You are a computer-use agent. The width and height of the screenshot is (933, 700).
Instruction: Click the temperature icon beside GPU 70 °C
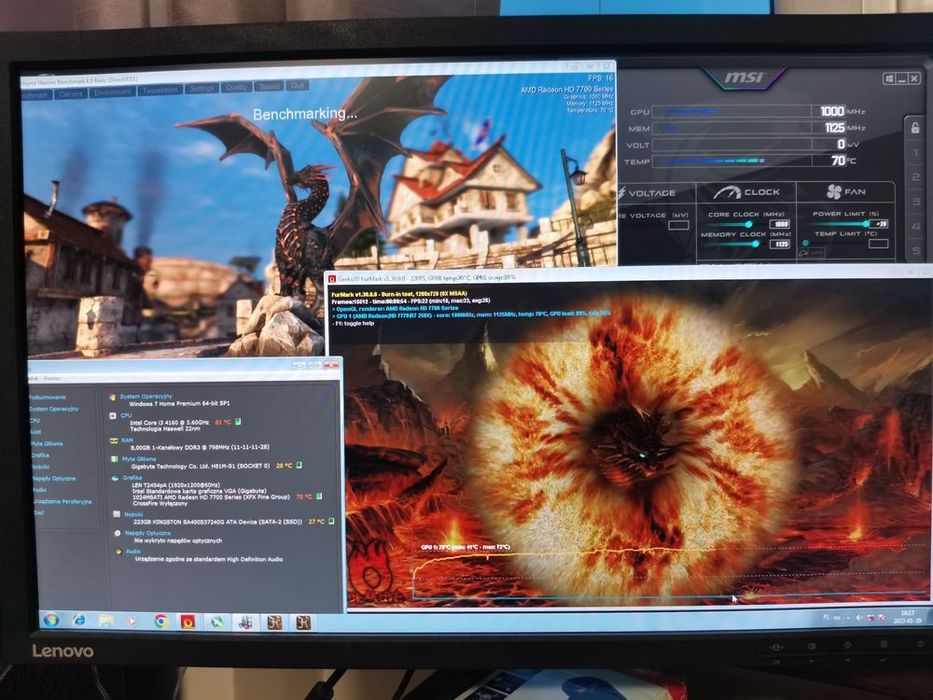click(x=319, y=496)
